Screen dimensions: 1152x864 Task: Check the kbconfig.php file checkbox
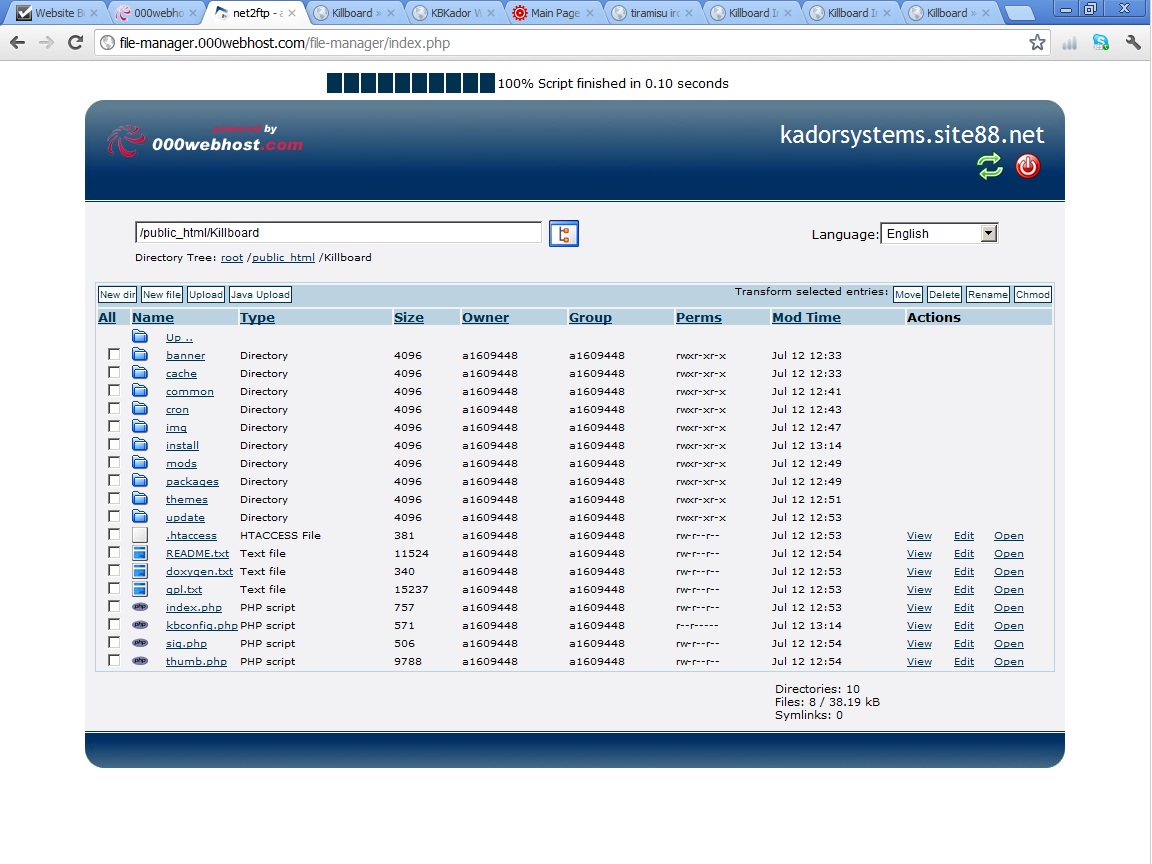click(x=114, y=624)
